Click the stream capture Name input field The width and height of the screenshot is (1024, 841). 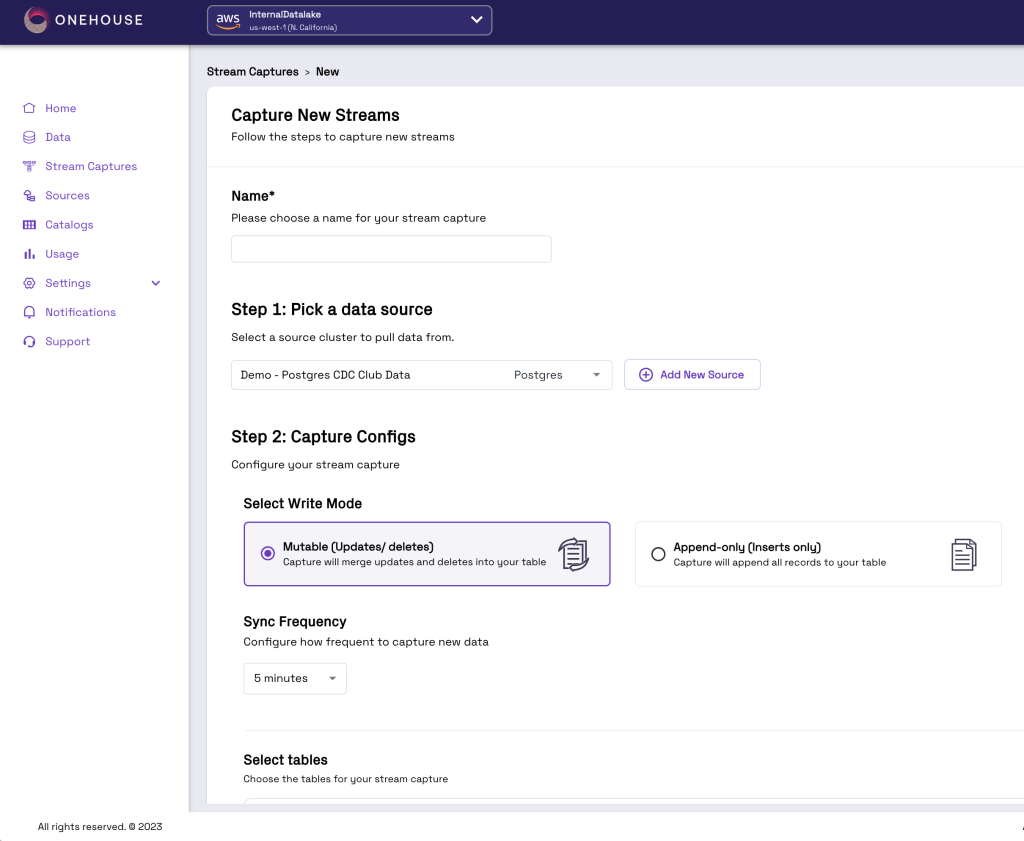coord(390,248)
